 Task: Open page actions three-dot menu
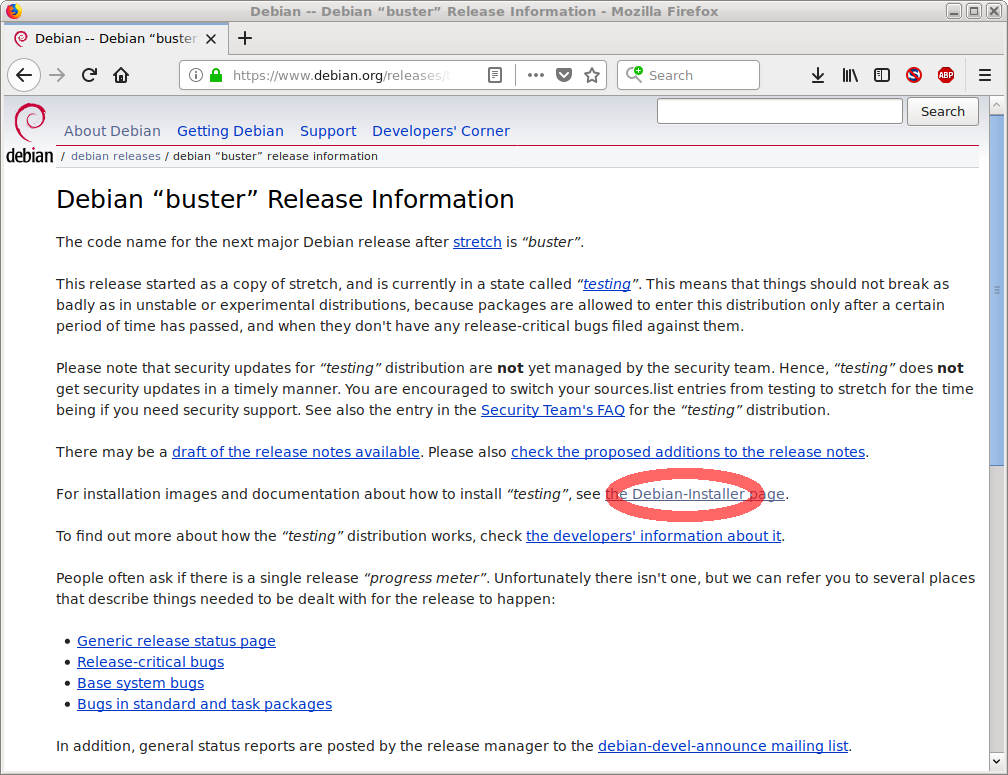[536, 75]
